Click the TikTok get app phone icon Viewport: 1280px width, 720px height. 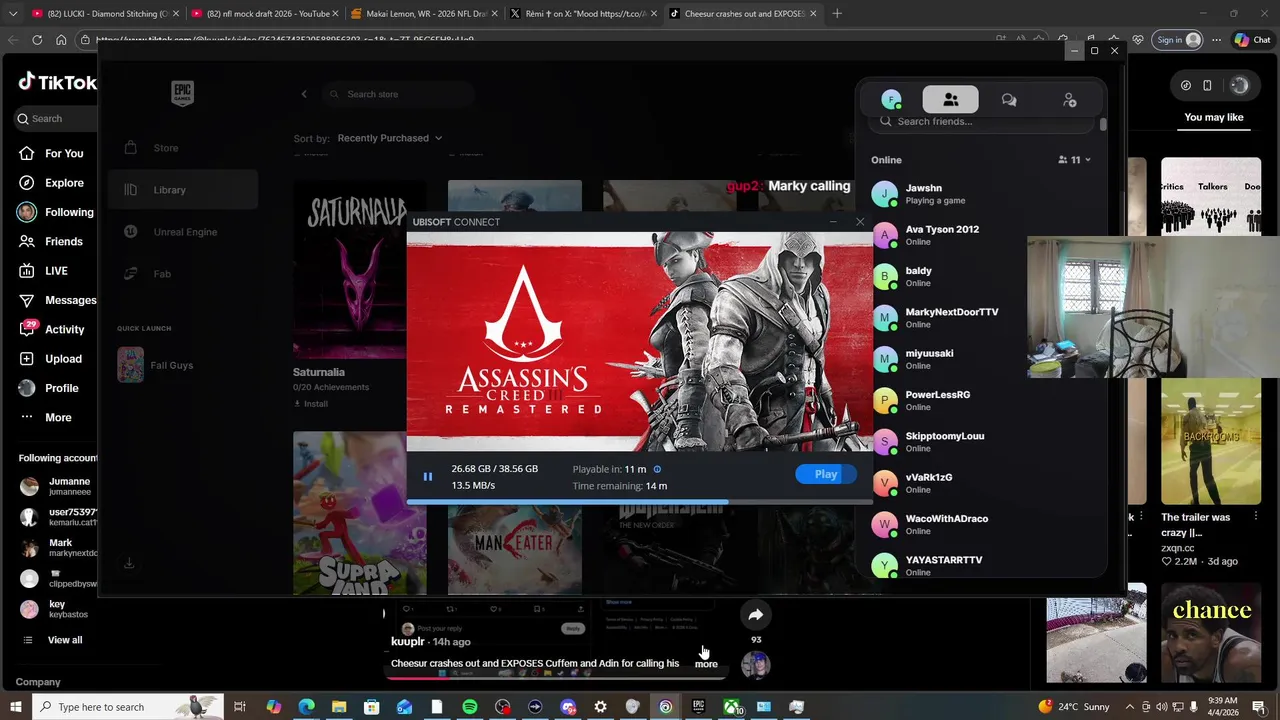pos(1207,85)
